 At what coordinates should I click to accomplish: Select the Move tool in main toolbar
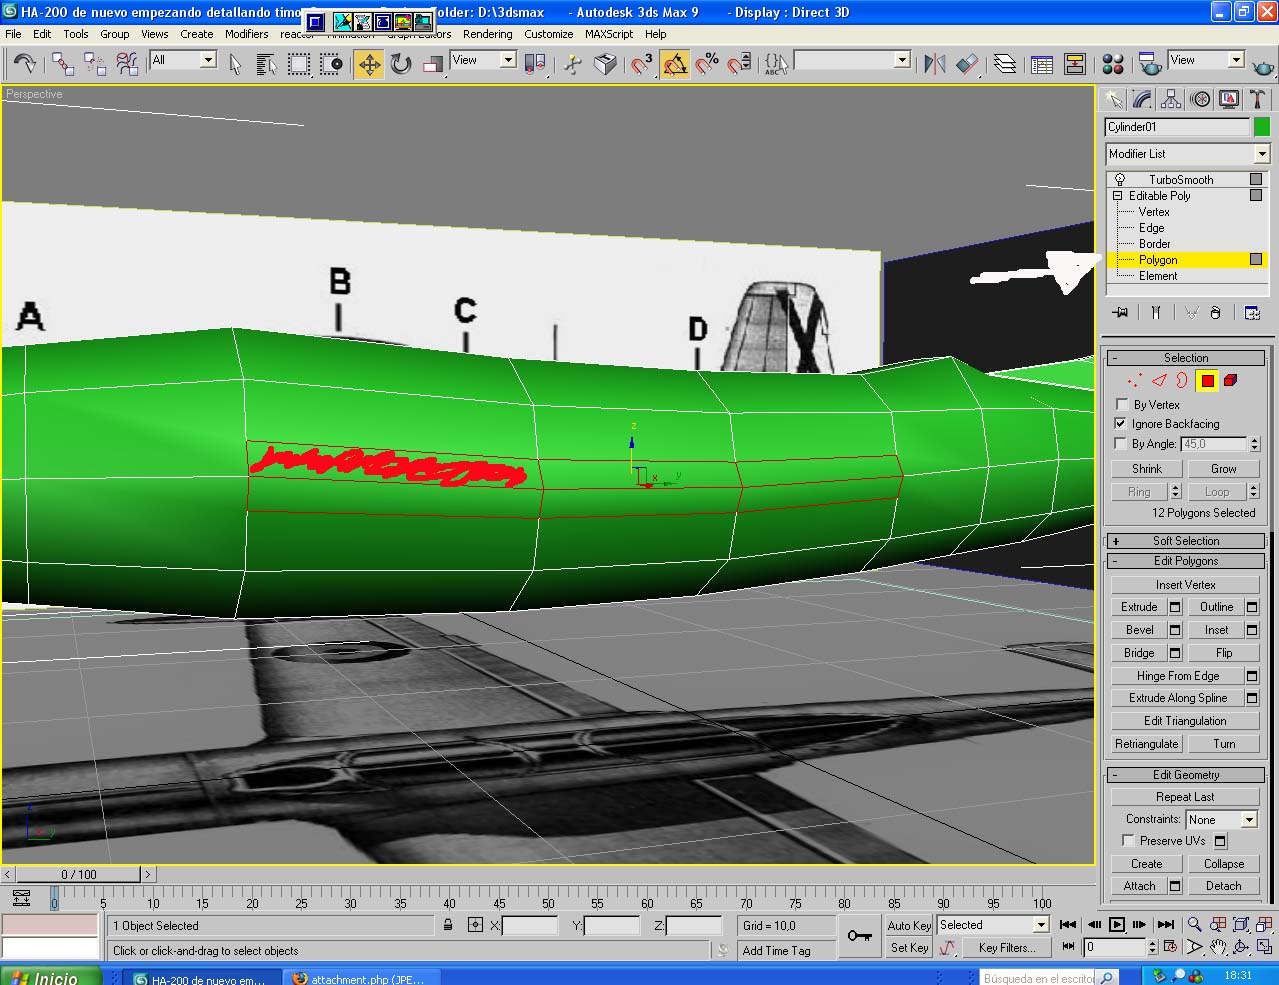pos(369,65)
